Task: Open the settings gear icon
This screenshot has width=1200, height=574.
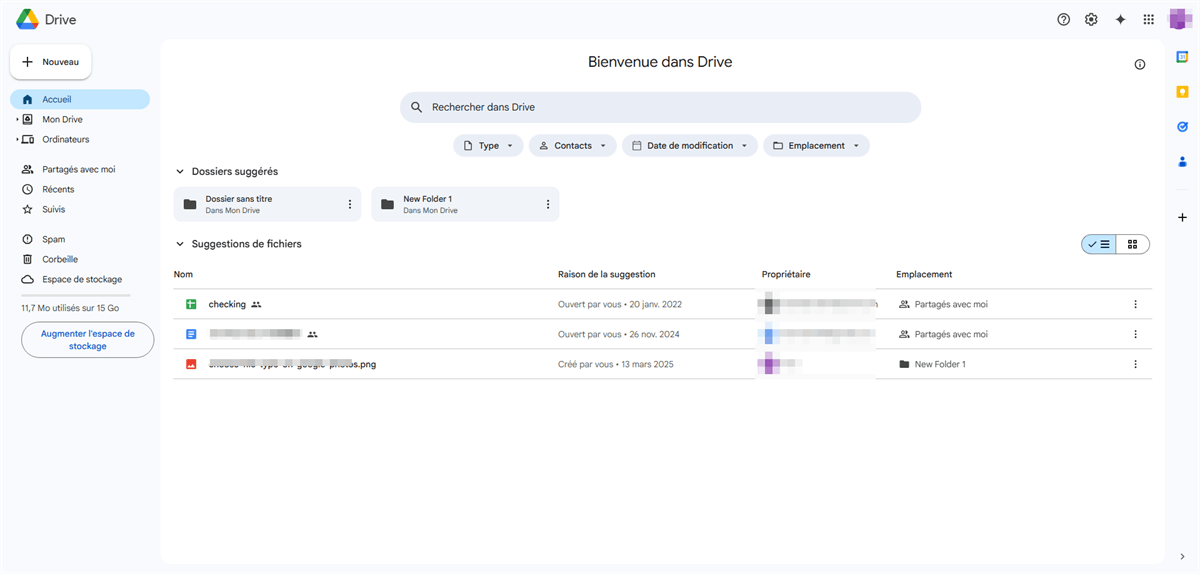Action: [1092, 20]
